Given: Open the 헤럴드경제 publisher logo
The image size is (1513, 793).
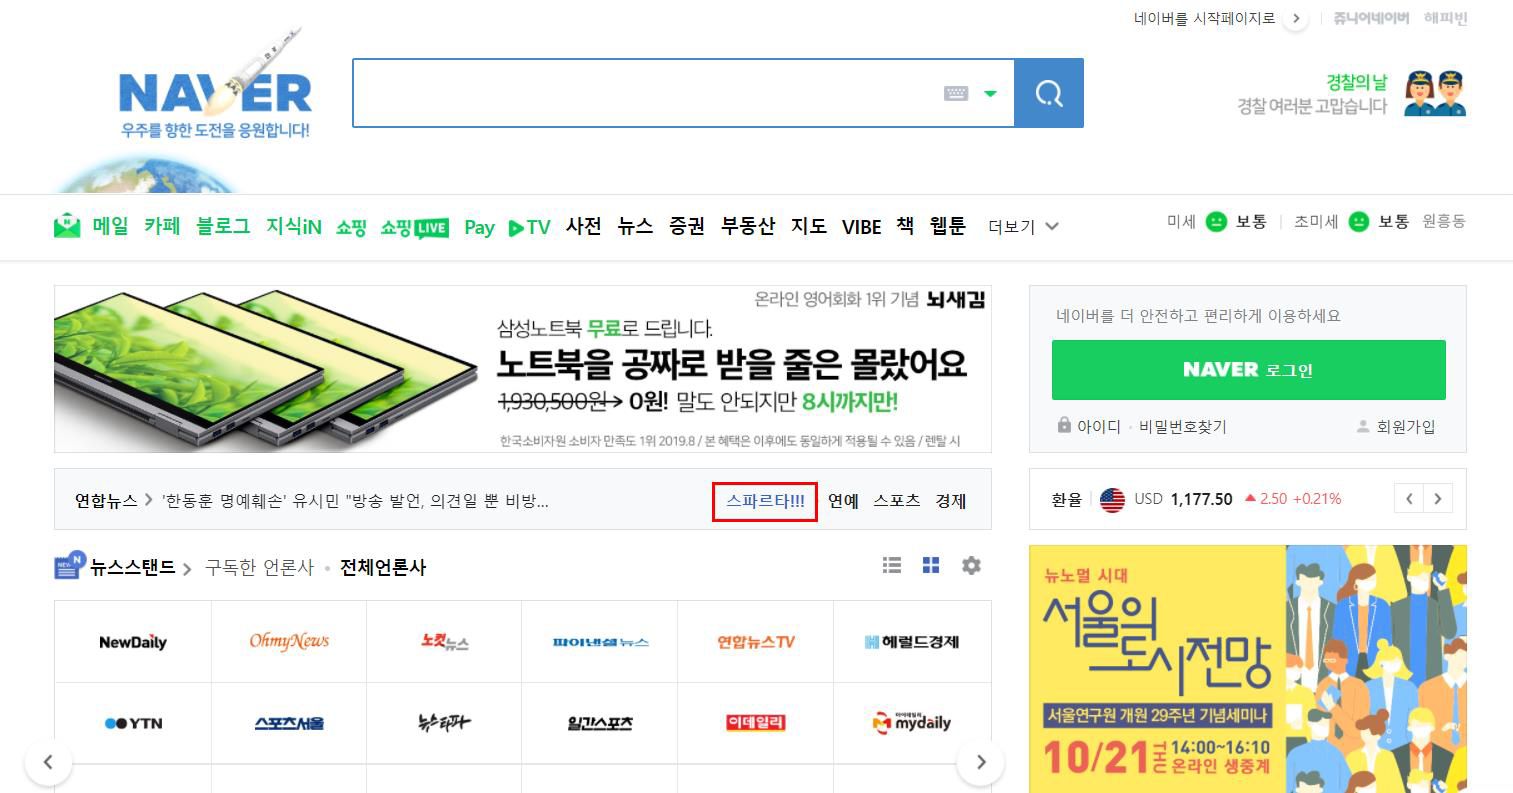Looking at the screenshot, I should point(912,642).
